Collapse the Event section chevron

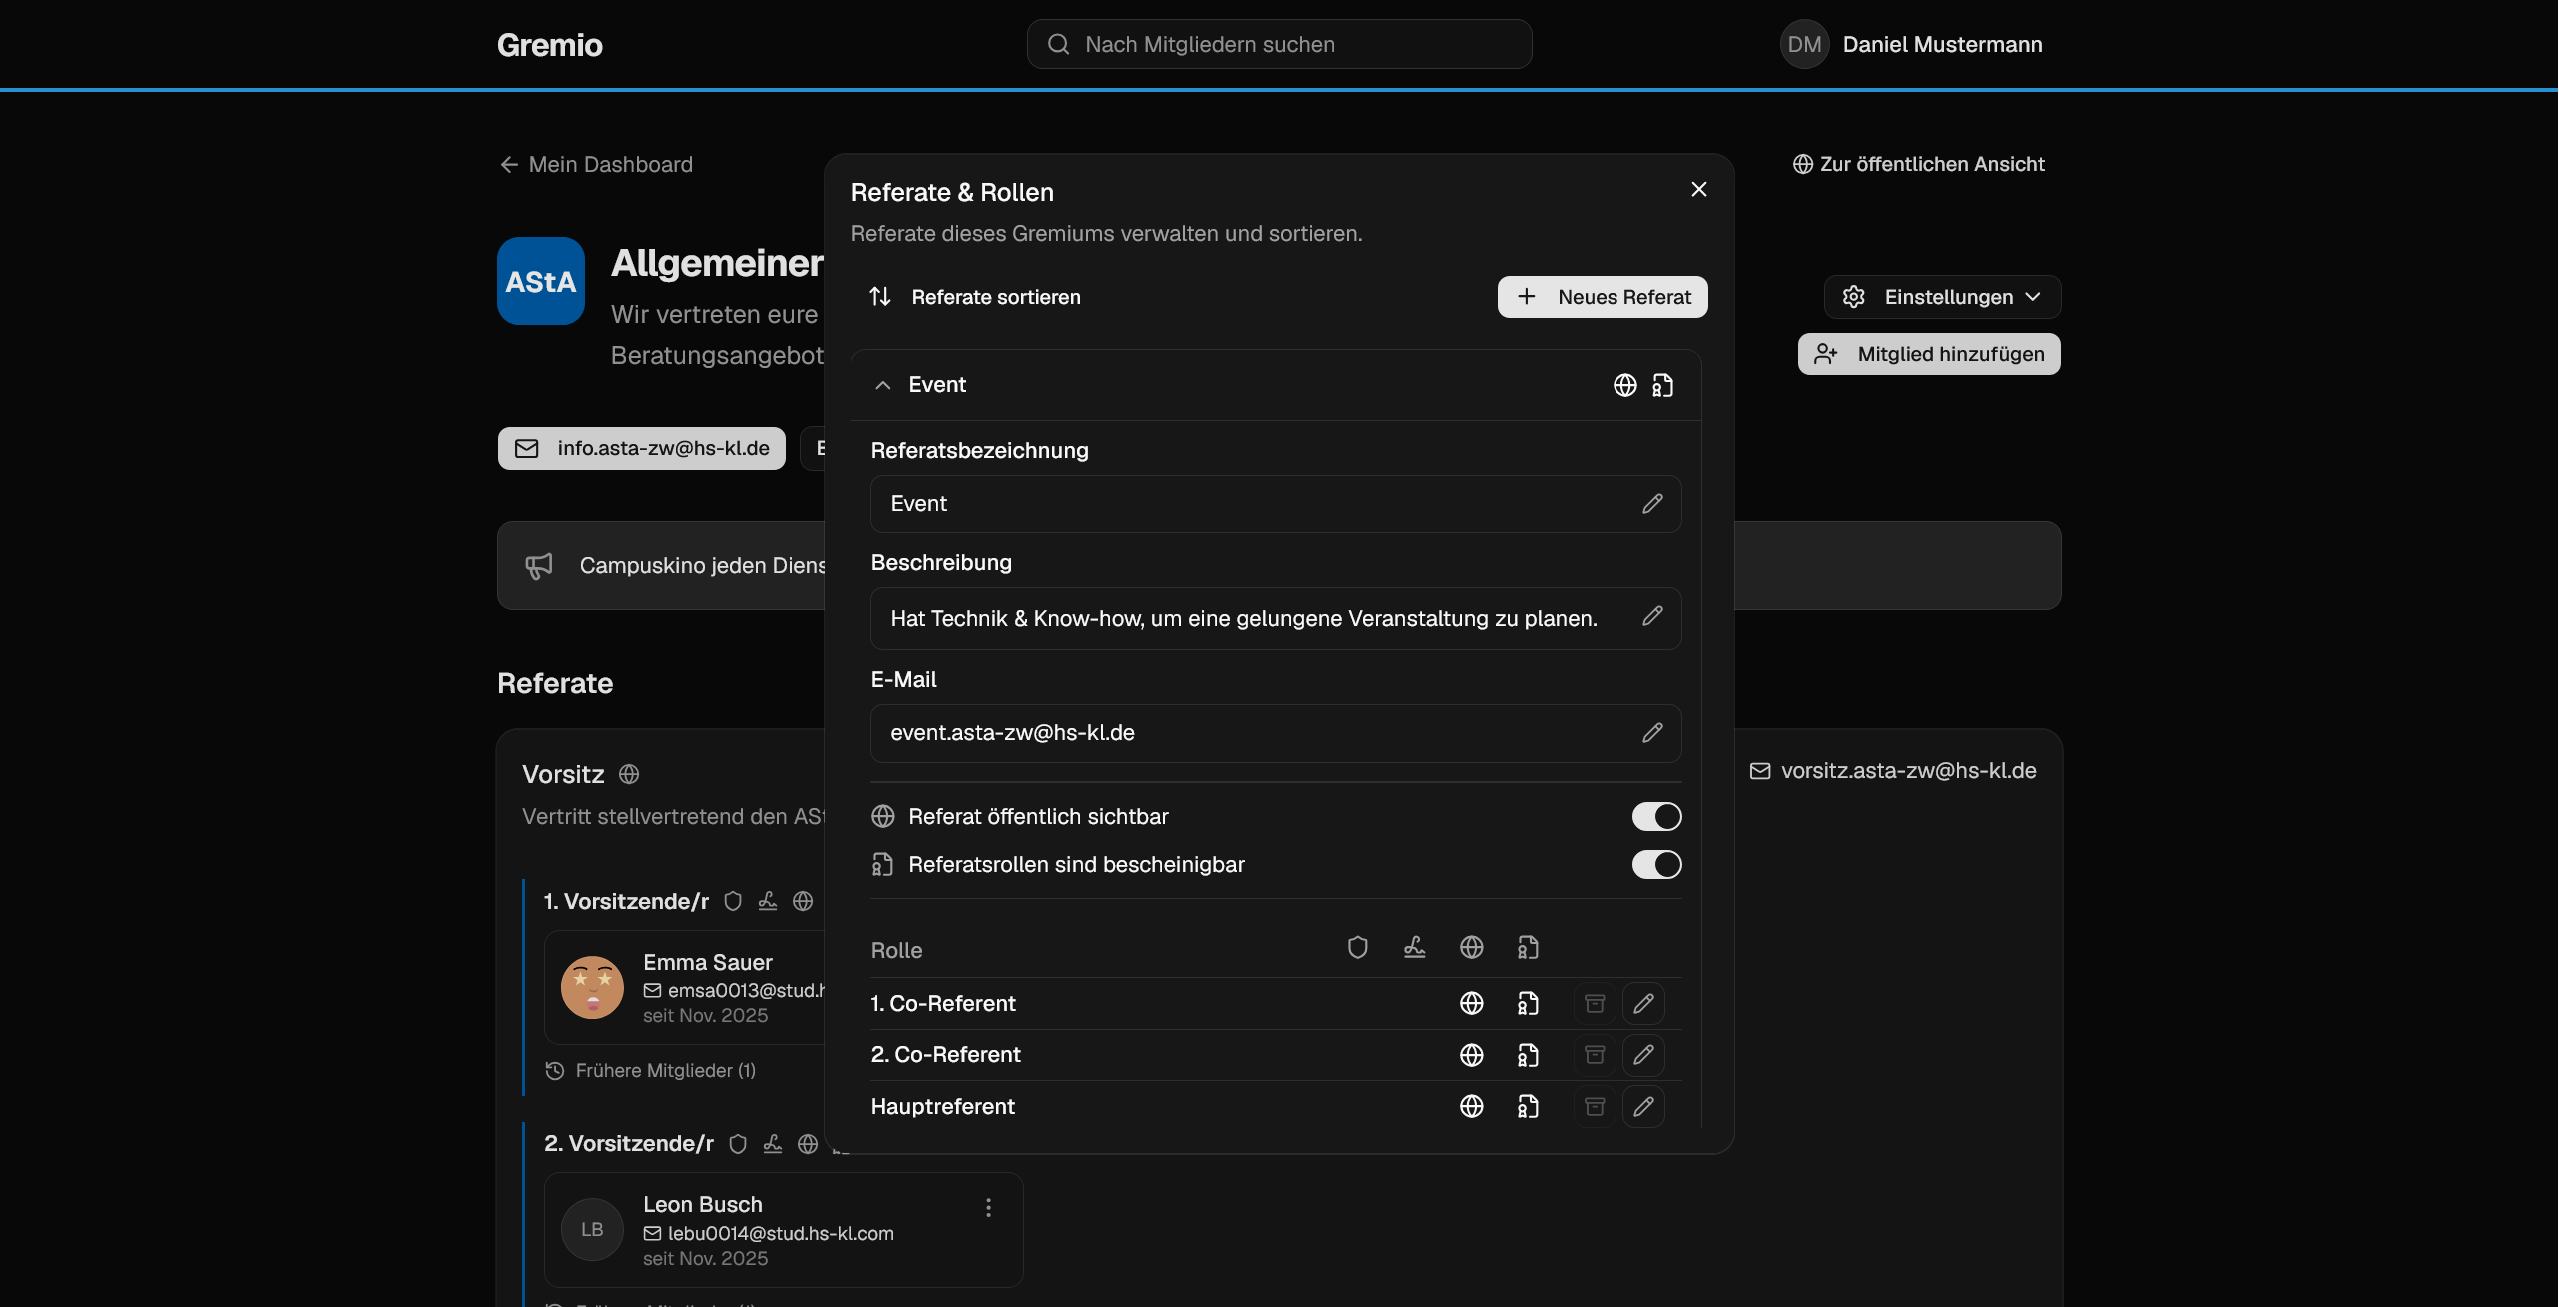click(882, 385)
